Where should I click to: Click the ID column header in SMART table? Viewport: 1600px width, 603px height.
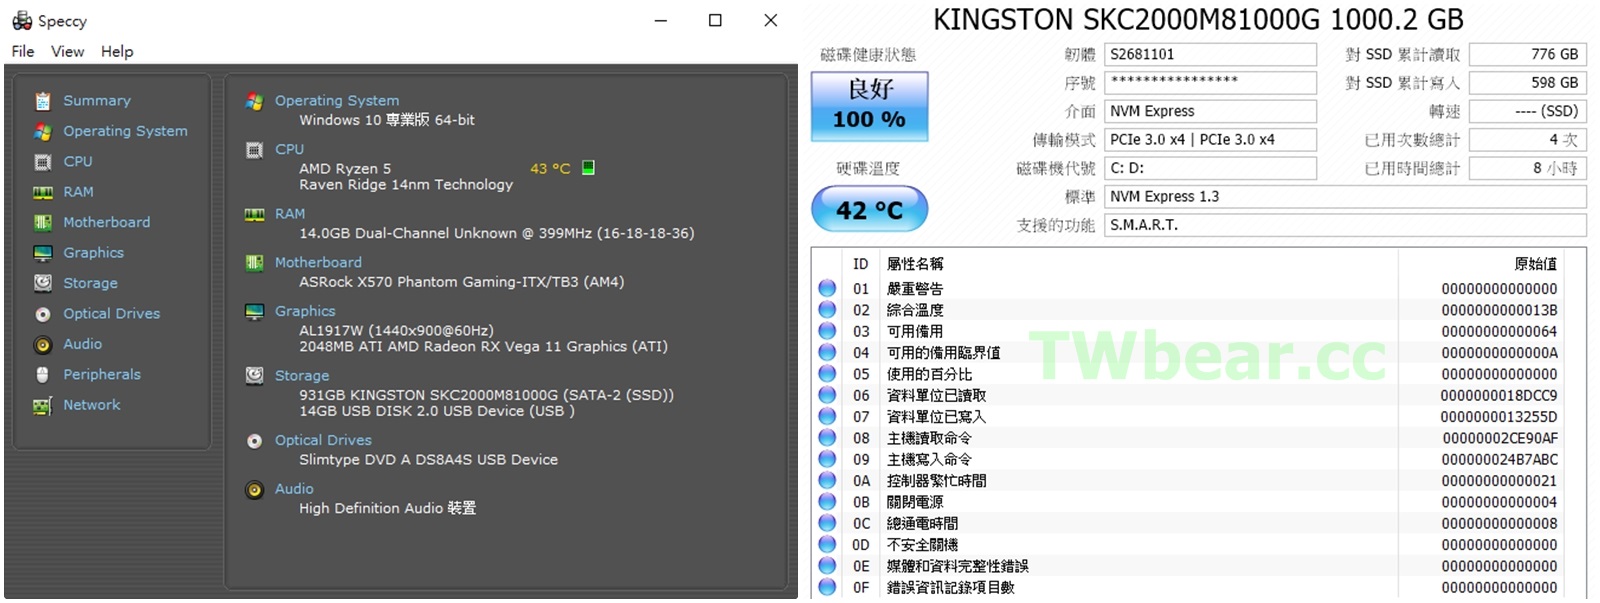pos(860,264)
